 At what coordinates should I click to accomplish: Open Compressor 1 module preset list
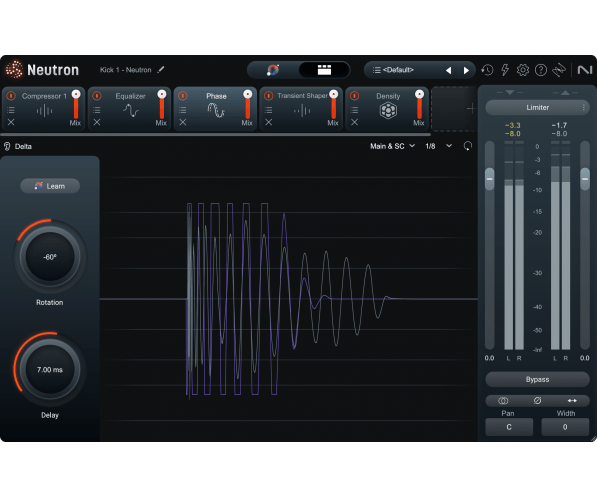click(11, 110)
